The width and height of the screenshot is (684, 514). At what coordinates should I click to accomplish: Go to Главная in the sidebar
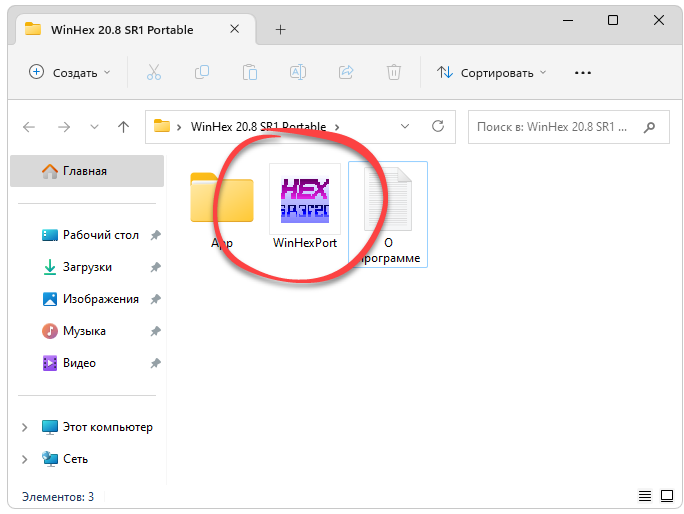(x=87, y=171)
